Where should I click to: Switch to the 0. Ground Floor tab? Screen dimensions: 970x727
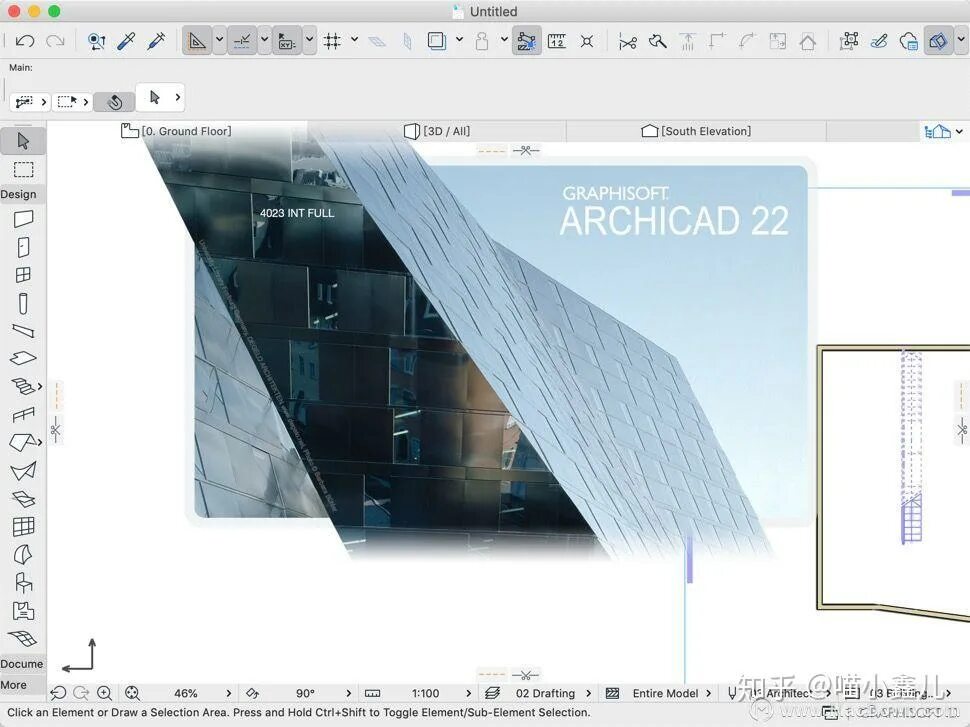177,131
